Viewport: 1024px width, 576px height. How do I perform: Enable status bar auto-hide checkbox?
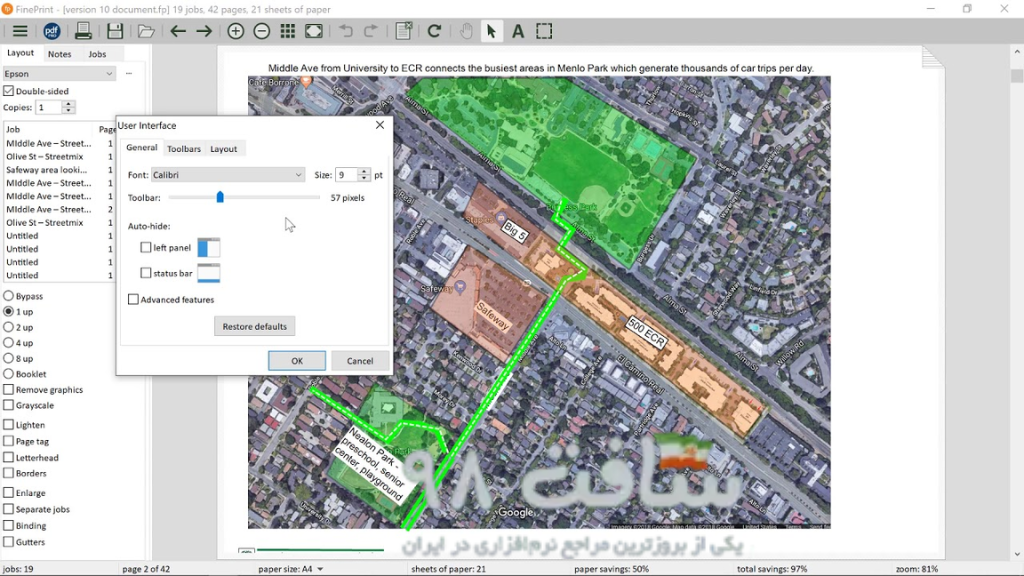tap(146, 273)
